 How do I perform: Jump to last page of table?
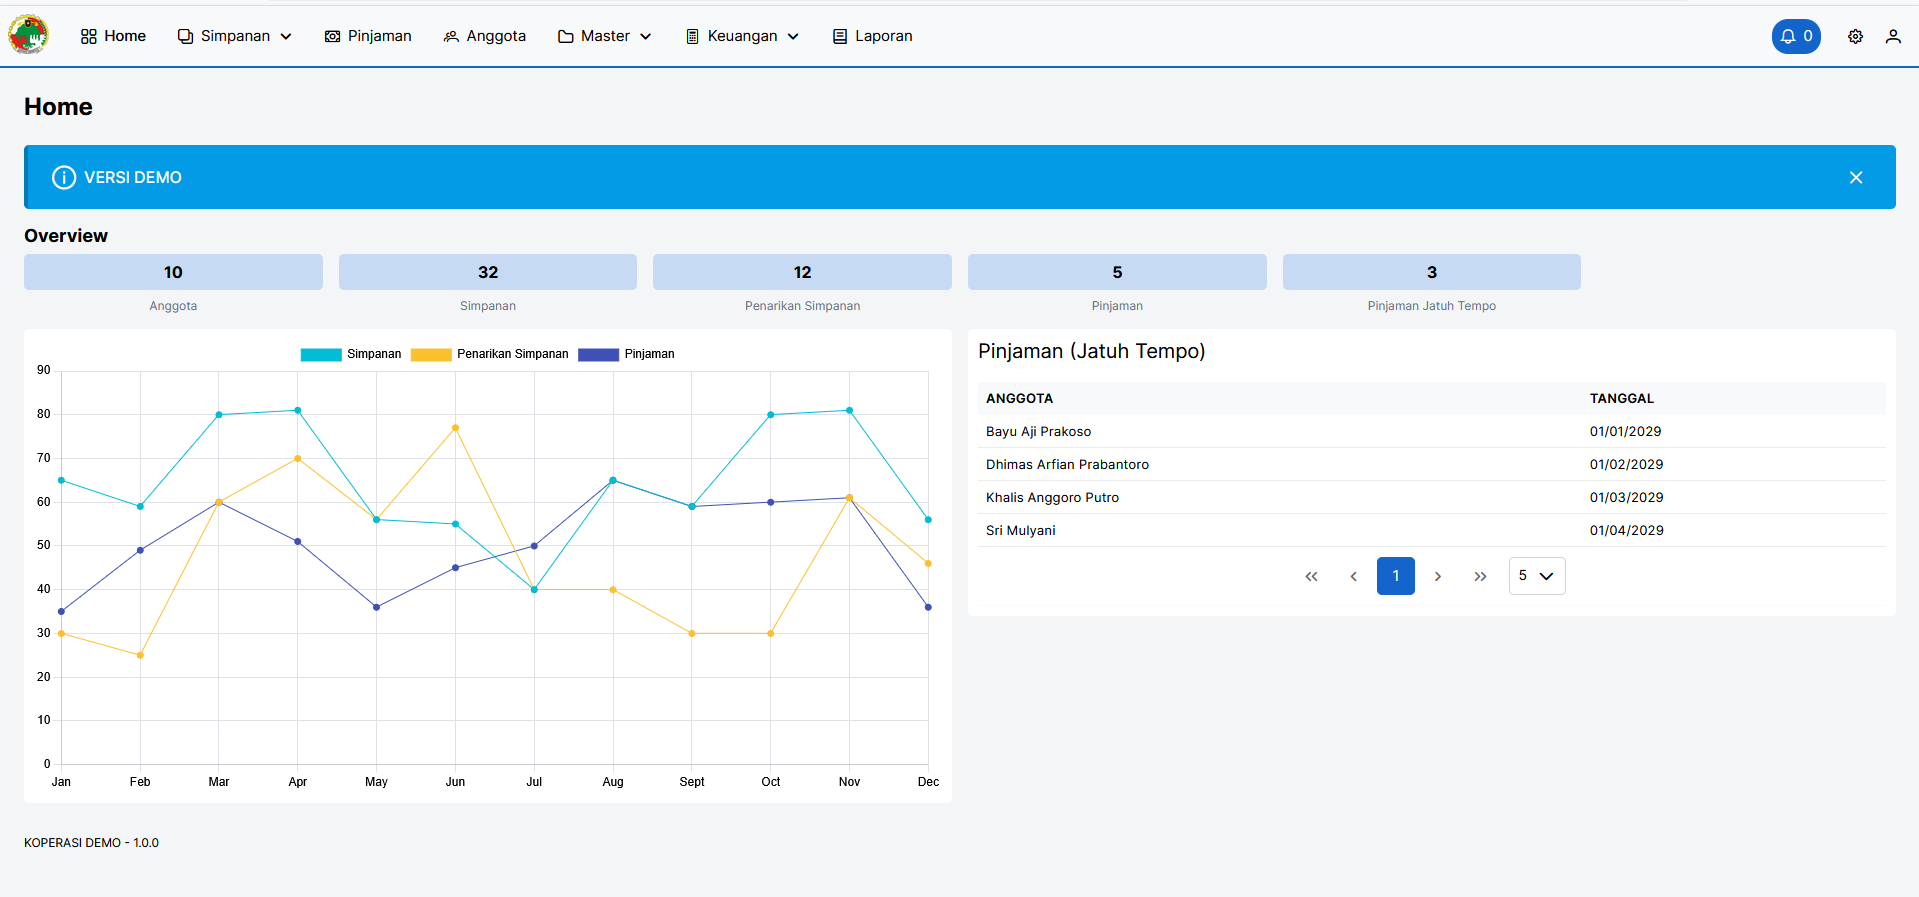pyautogui.click(x=1480, y=576)
